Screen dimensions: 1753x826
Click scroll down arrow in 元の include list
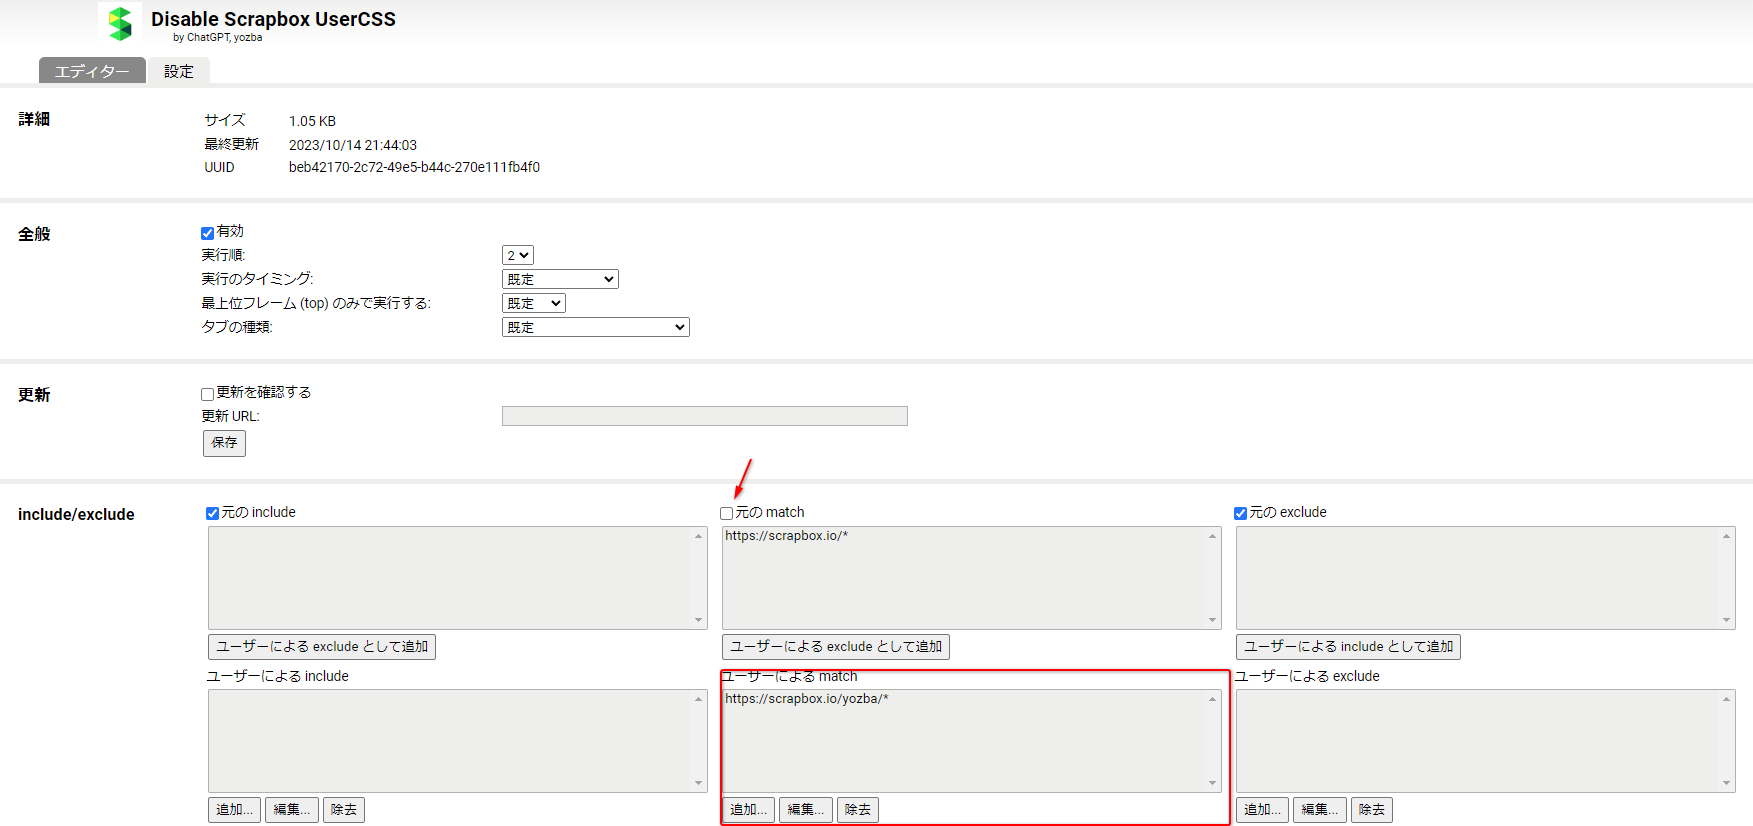coord(699,620)
